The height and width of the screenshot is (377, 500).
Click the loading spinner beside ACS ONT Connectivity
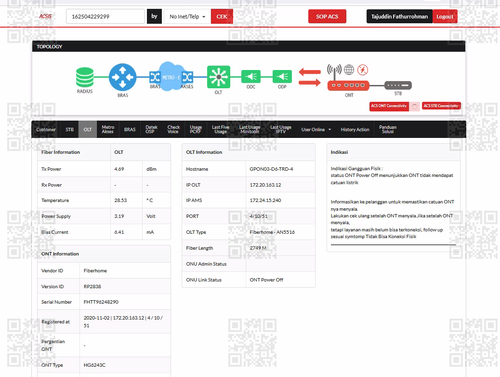pos(414,106)
